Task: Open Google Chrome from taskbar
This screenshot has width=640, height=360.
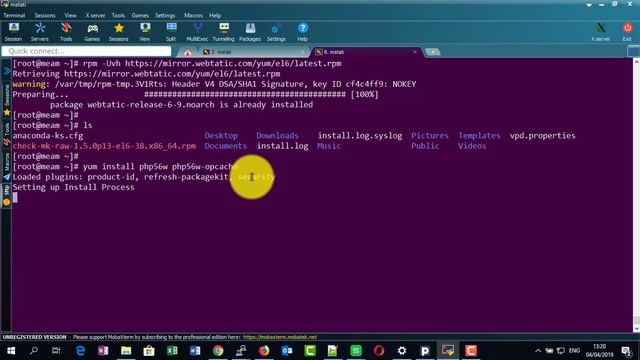Action: pyautogui.click(x=218, y=351)
